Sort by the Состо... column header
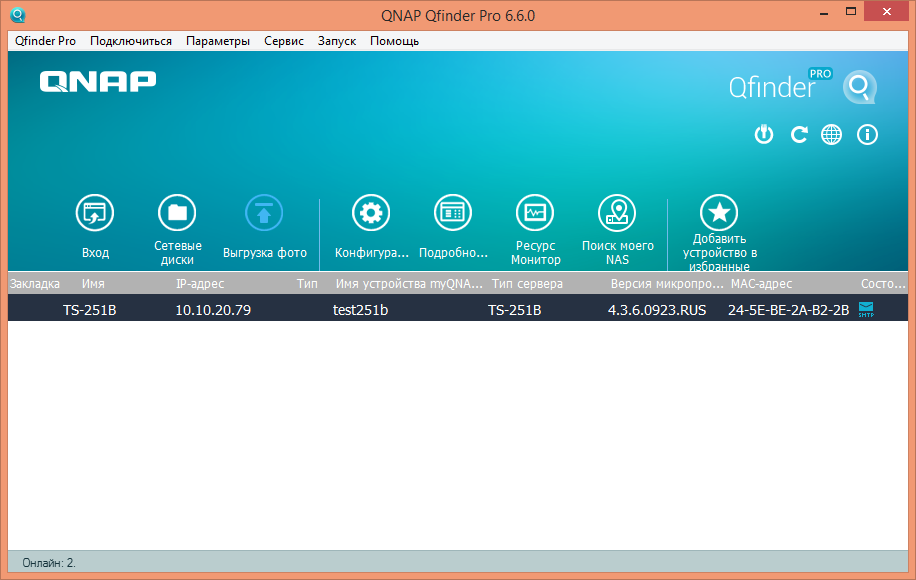This screenshot has height=580, width=916. 883,284
